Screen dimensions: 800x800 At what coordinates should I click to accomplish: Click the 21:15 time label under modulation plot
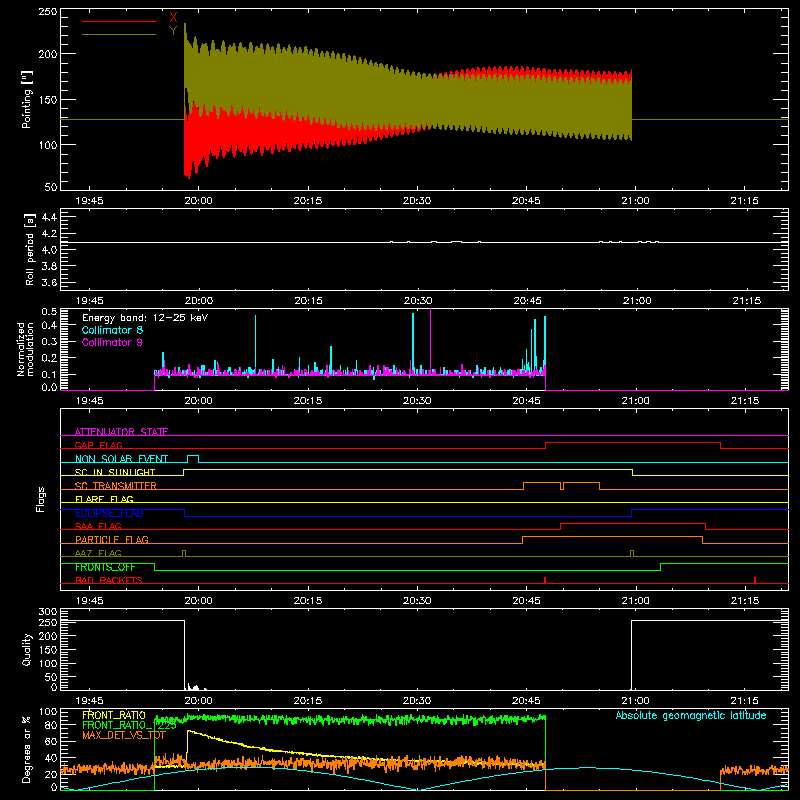745,401
